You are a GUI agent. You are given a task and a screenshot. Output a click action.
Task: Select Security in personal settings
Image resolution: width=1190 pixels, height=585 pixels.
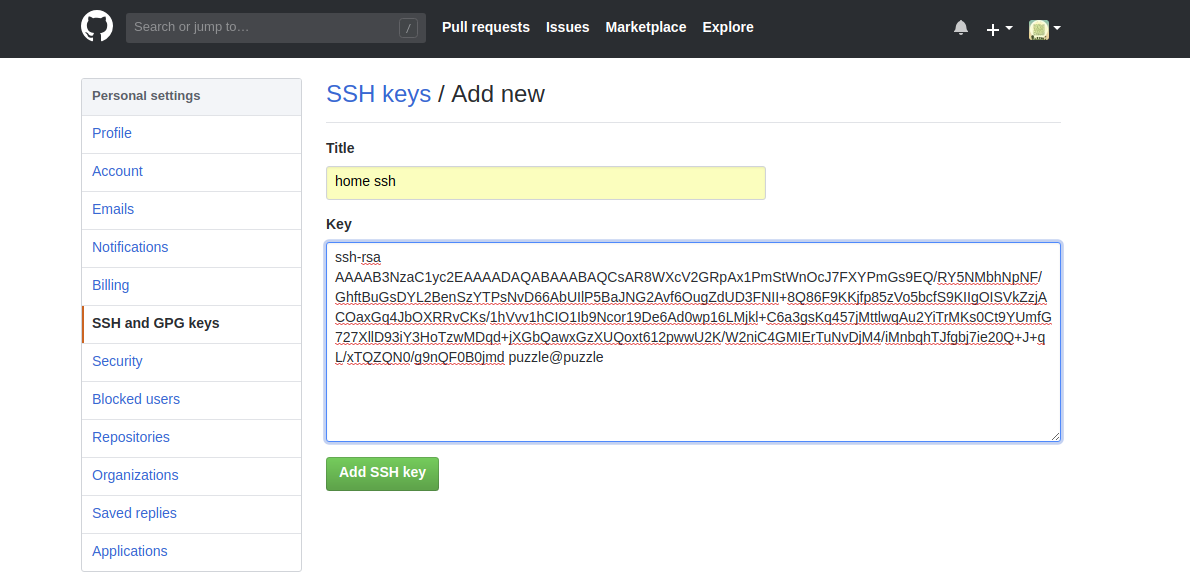(117, 361)
